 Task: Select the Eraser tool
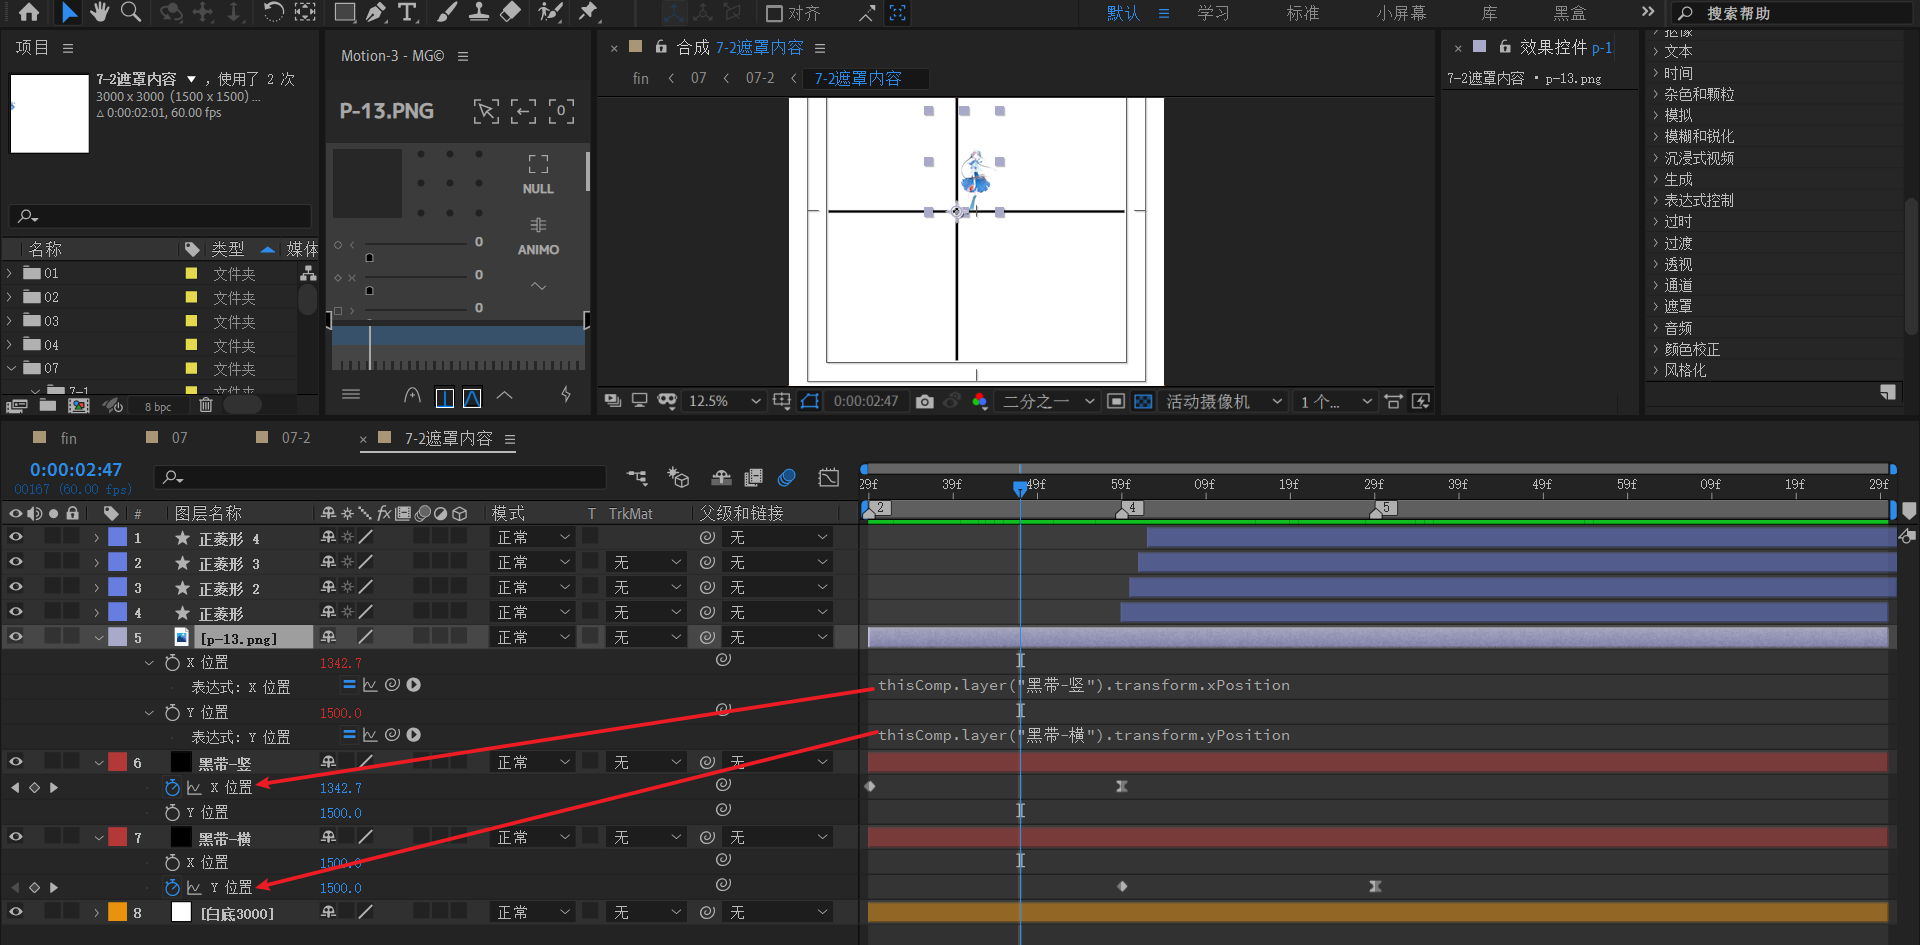(510, 12)
